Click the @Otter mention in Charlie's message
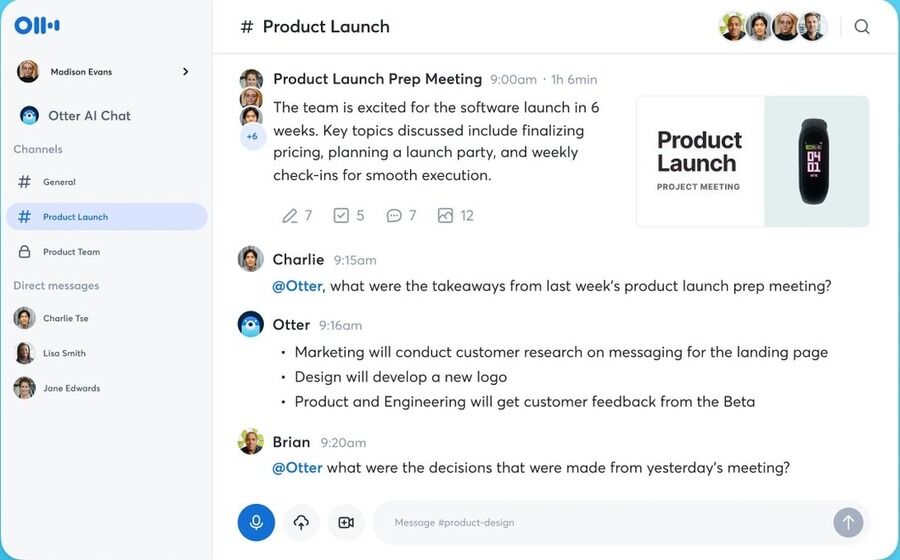Viewport: 900px width, 560px height. [297, 286]
